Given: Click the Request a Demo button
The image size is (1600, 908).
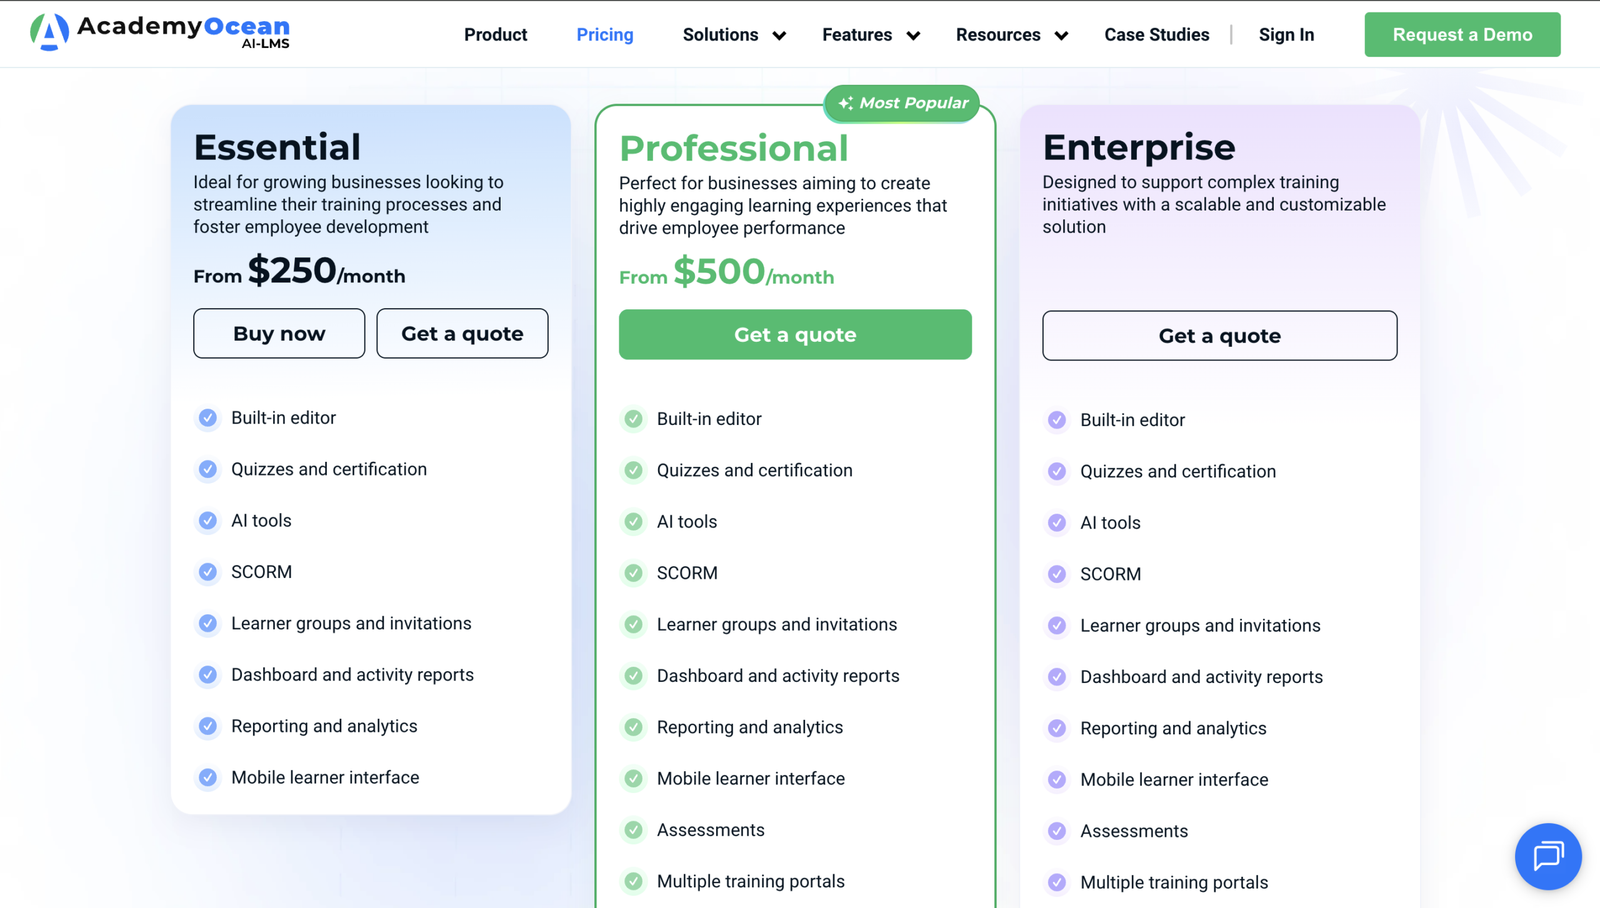Looking at the screenshot, I should click(1462, 35).
